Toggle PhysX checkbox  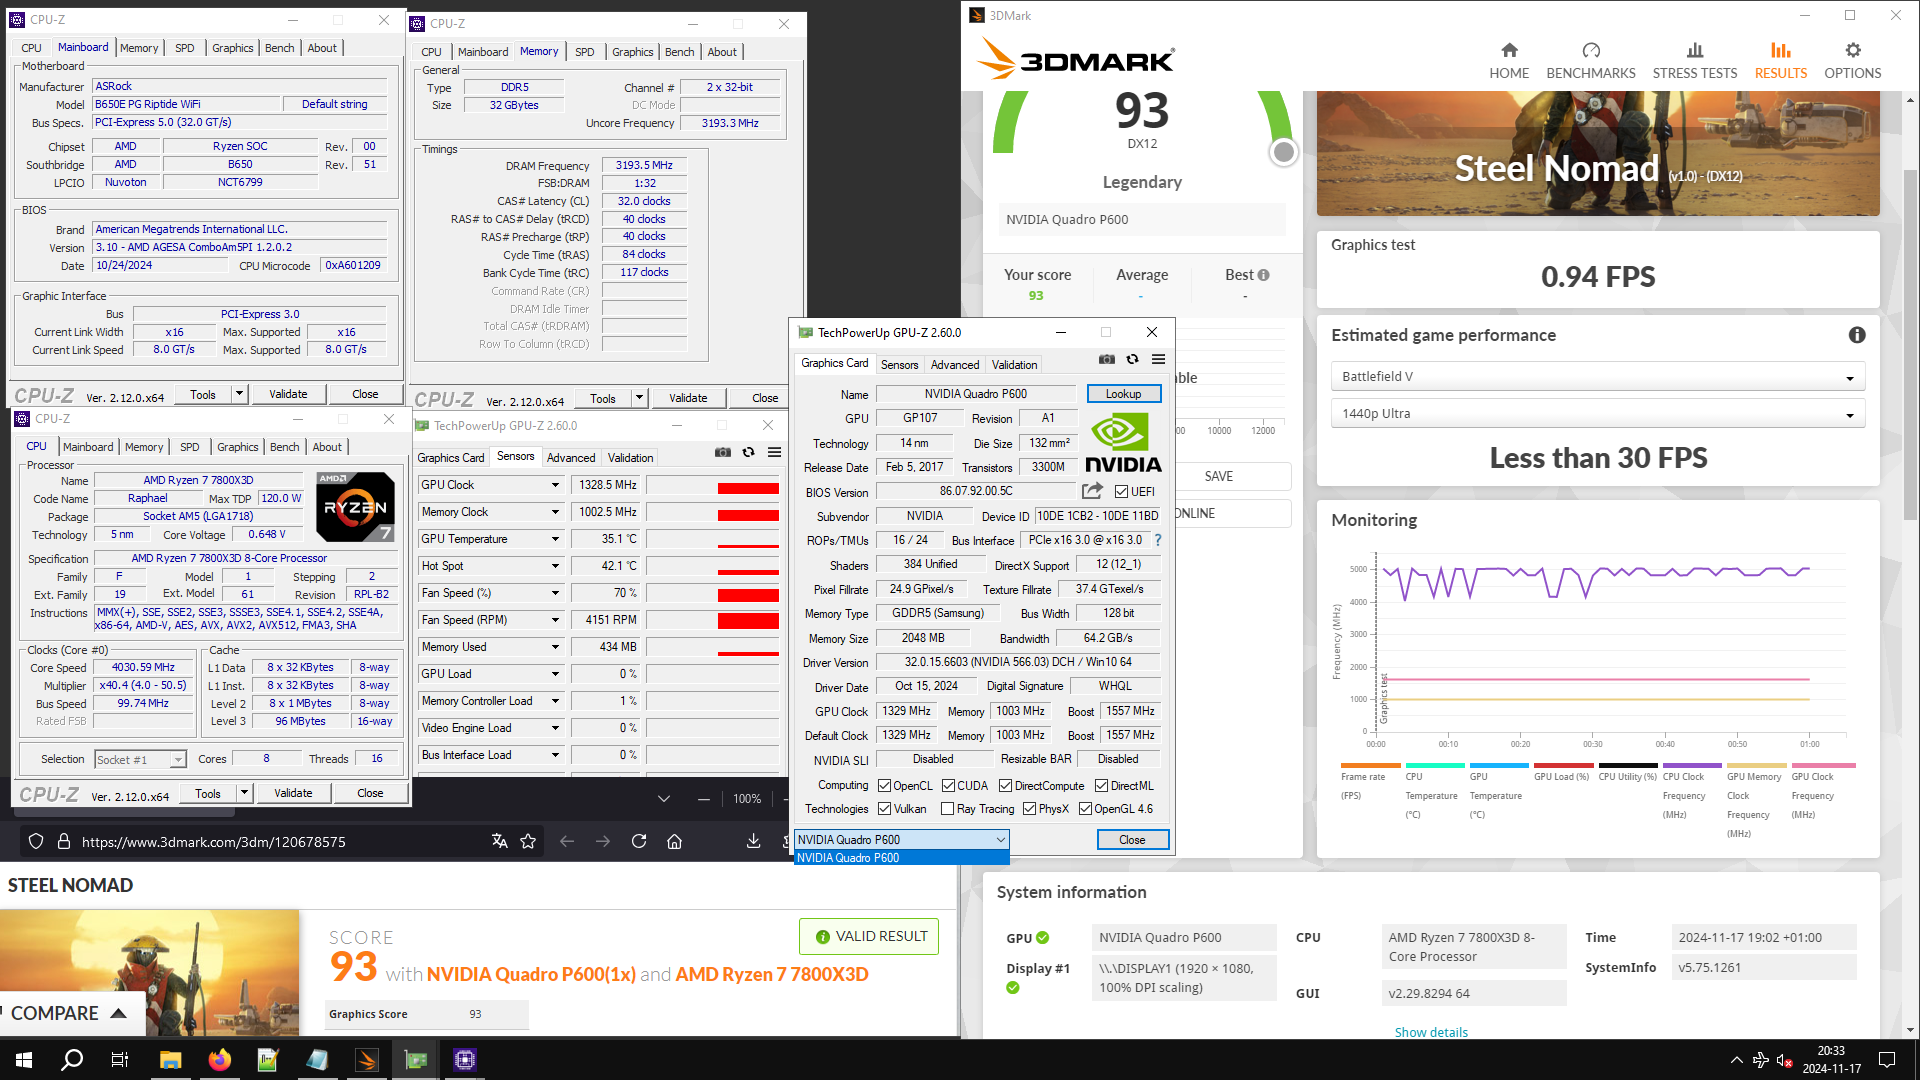click(1029, 809)
